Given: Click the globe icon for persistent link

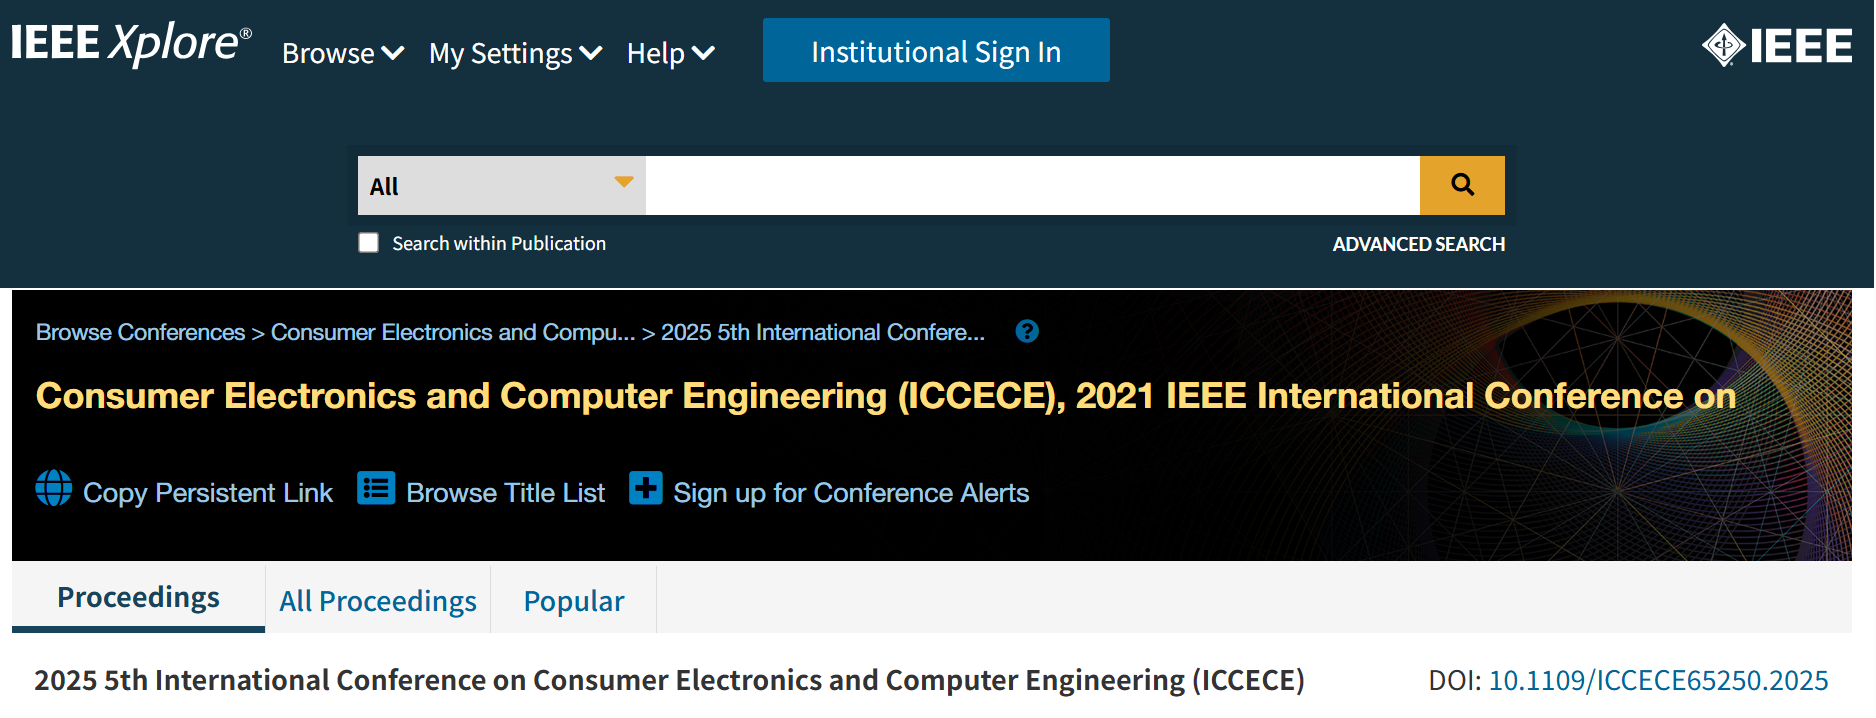Looking at the screenshot, I should 54,488.
